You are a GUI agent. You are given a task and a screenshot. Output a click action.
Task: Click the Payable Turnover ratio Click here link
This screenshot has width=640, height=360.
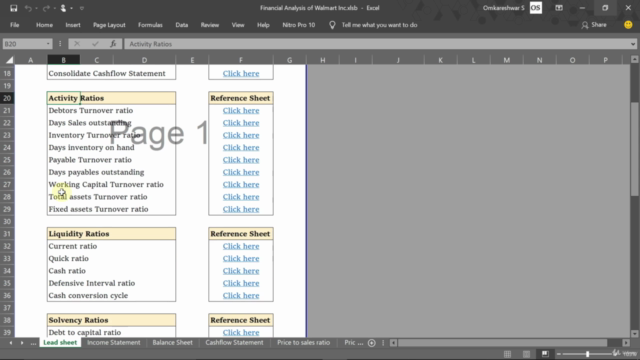(241, 160)
